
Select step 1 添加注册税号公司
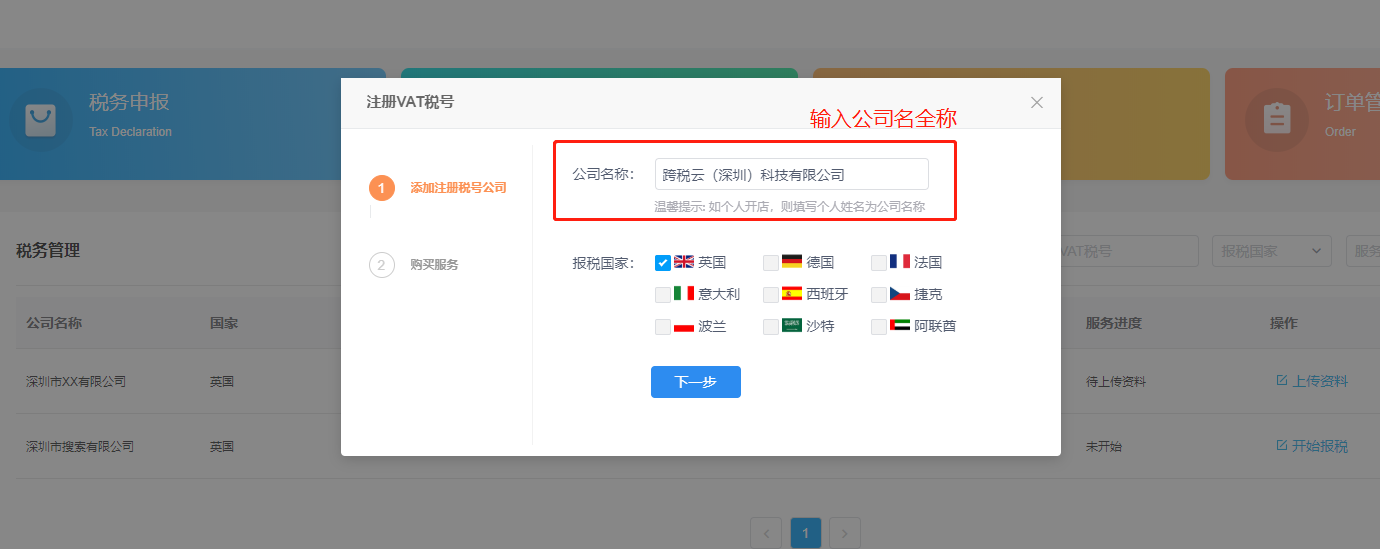click(x=438, y=188)
